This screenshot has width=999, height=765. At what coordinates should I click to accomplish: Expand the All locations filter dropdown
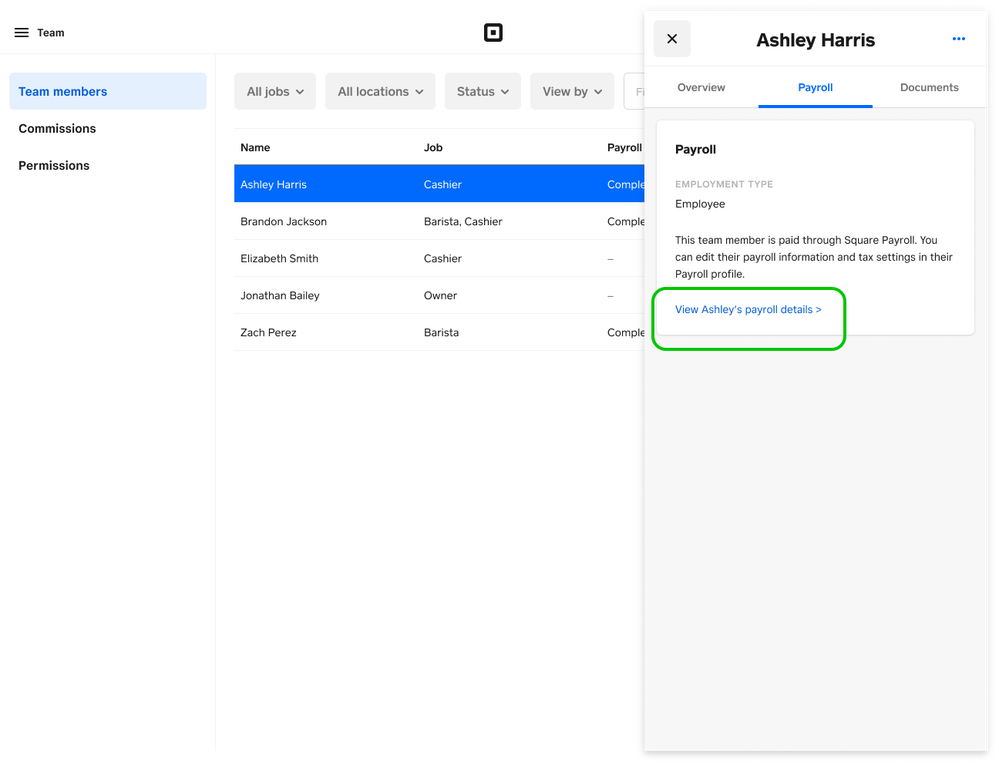[x=380, y=91]
